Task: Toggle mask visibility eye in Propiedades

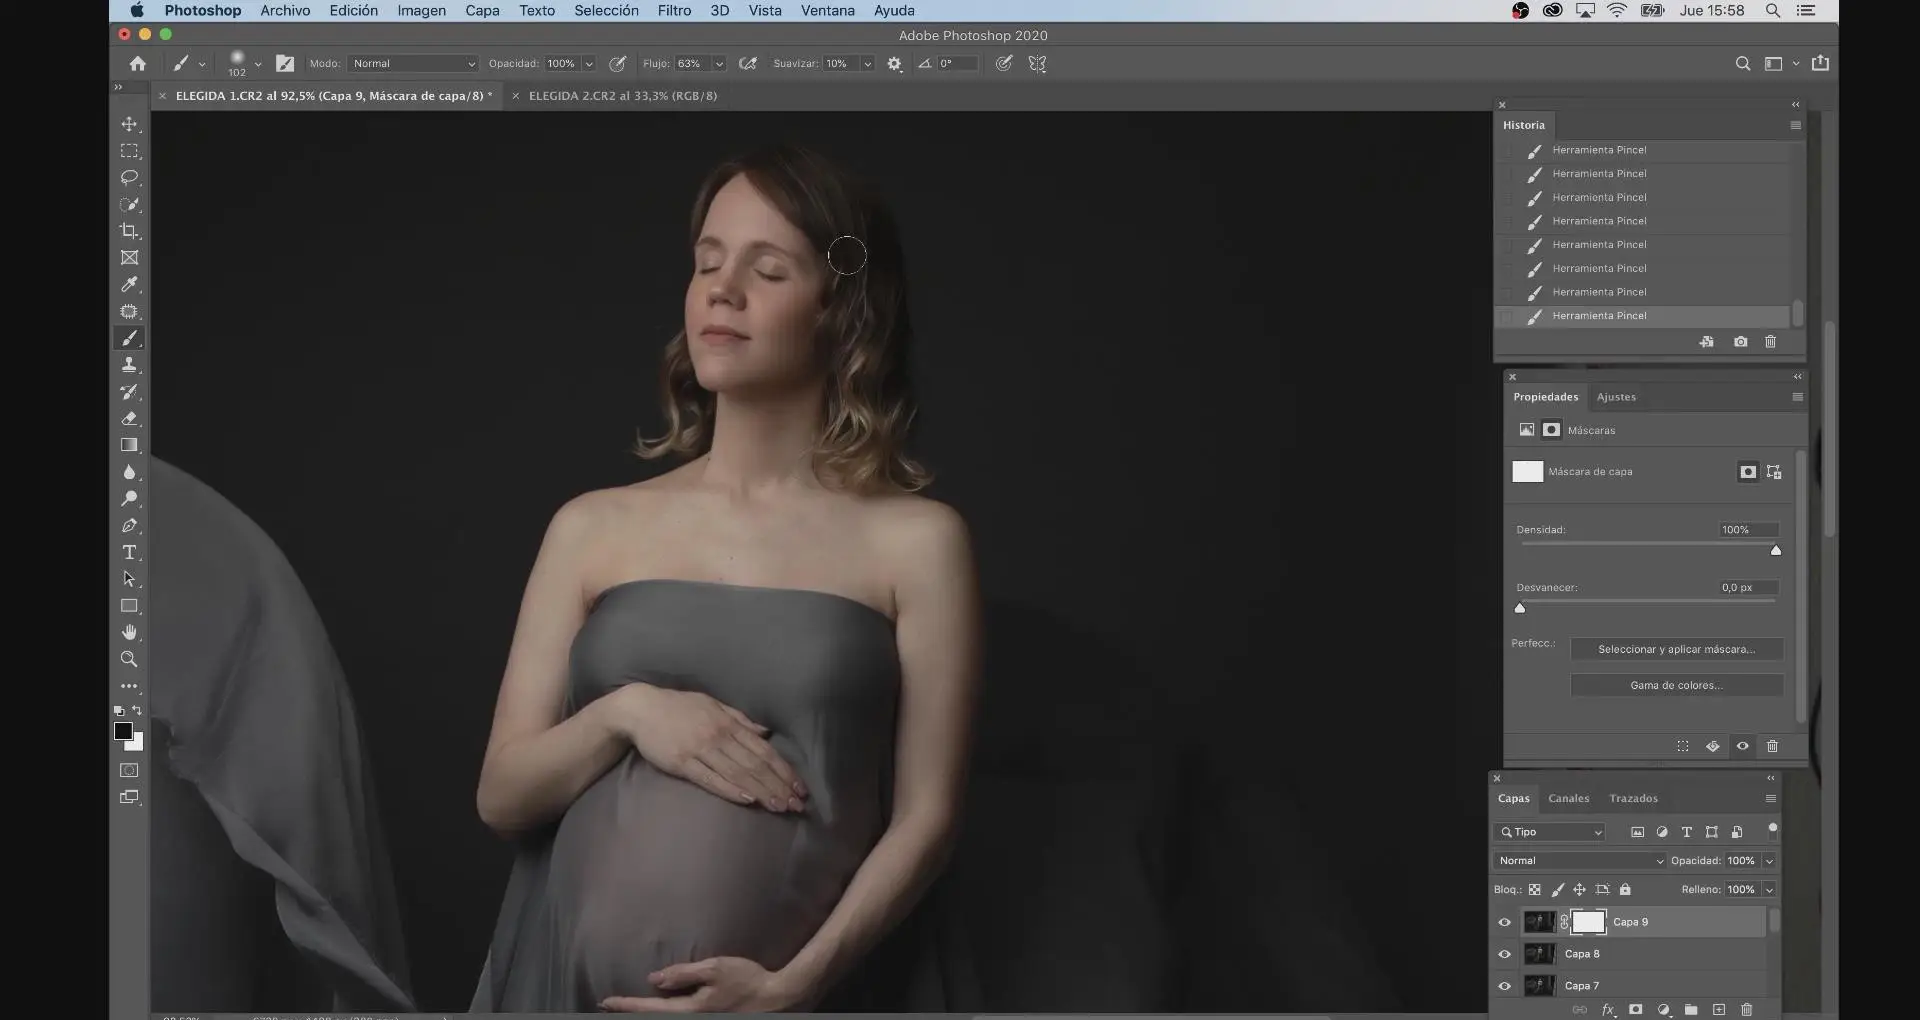Action: 1743,746
